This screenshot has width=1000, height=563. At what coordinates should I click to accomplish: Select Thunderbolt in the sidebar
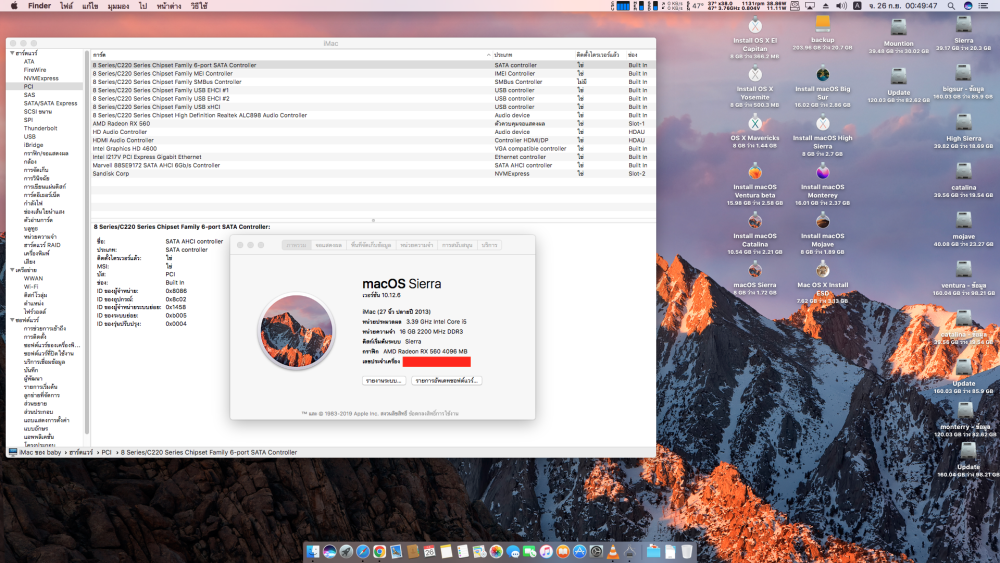tap(40, 128)
